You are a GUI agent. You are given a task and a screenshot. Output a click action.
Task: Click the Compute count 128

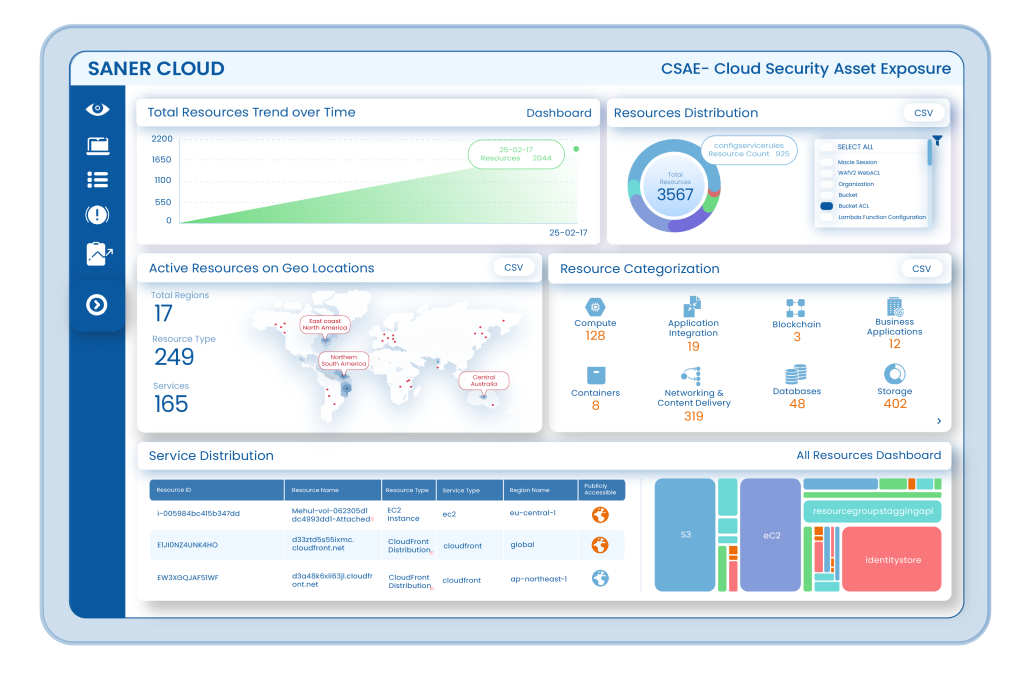595,336
